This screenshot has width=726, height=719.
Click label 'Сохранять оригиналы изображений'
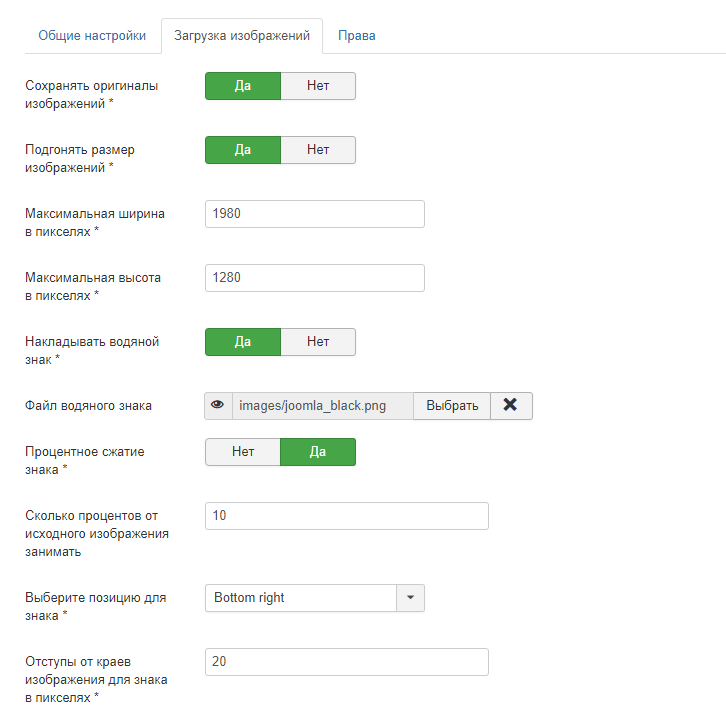point(92,94)
